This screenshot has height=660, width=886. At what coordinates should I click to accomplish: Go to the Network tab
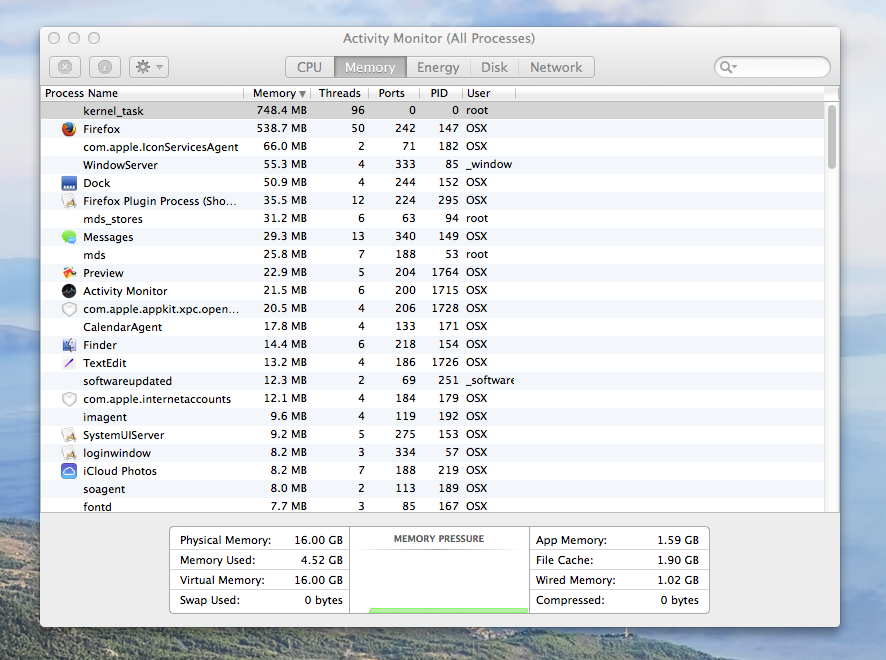(x=556, y=67)
